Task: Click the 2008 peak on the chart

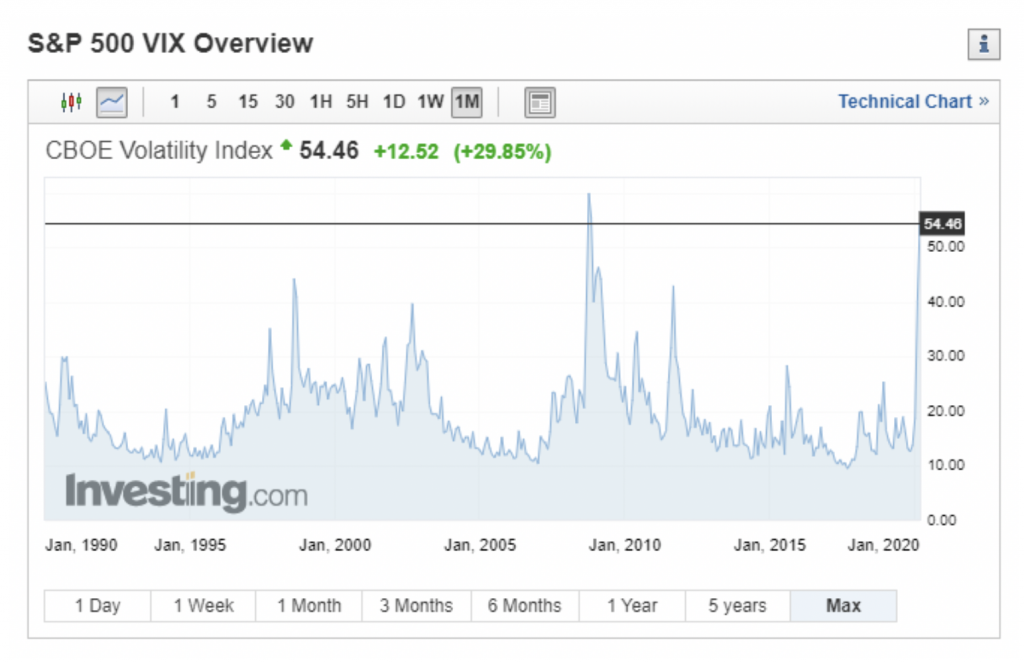Action: [588, 195]
